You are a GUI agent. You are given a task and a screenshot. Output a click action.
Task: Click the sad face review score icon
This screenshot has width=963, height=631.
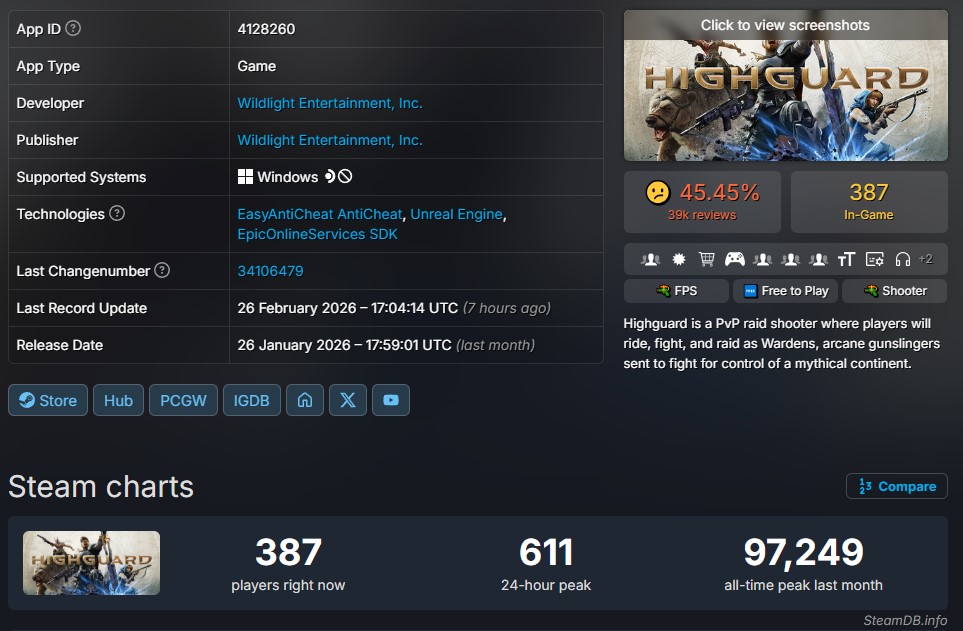coord(658,193)
